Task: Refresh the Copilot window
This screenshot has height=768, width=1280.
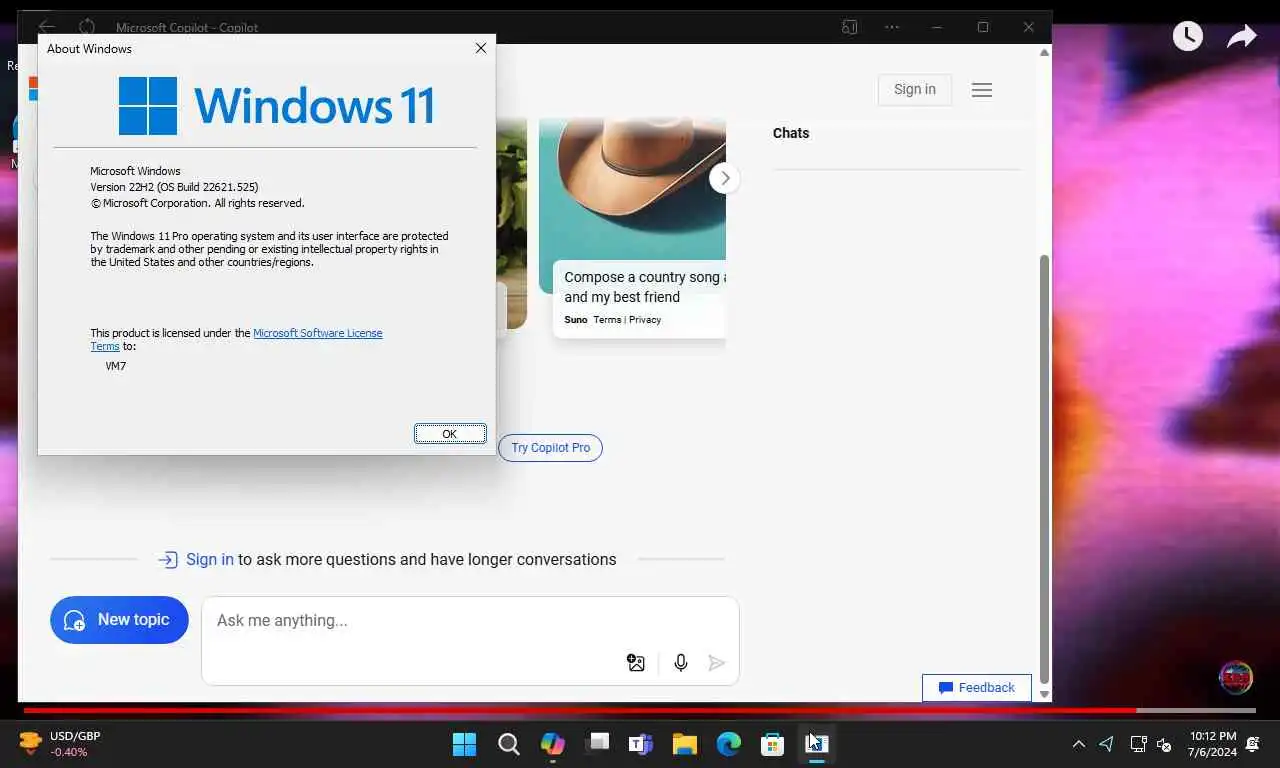Action: coord(87,27)
